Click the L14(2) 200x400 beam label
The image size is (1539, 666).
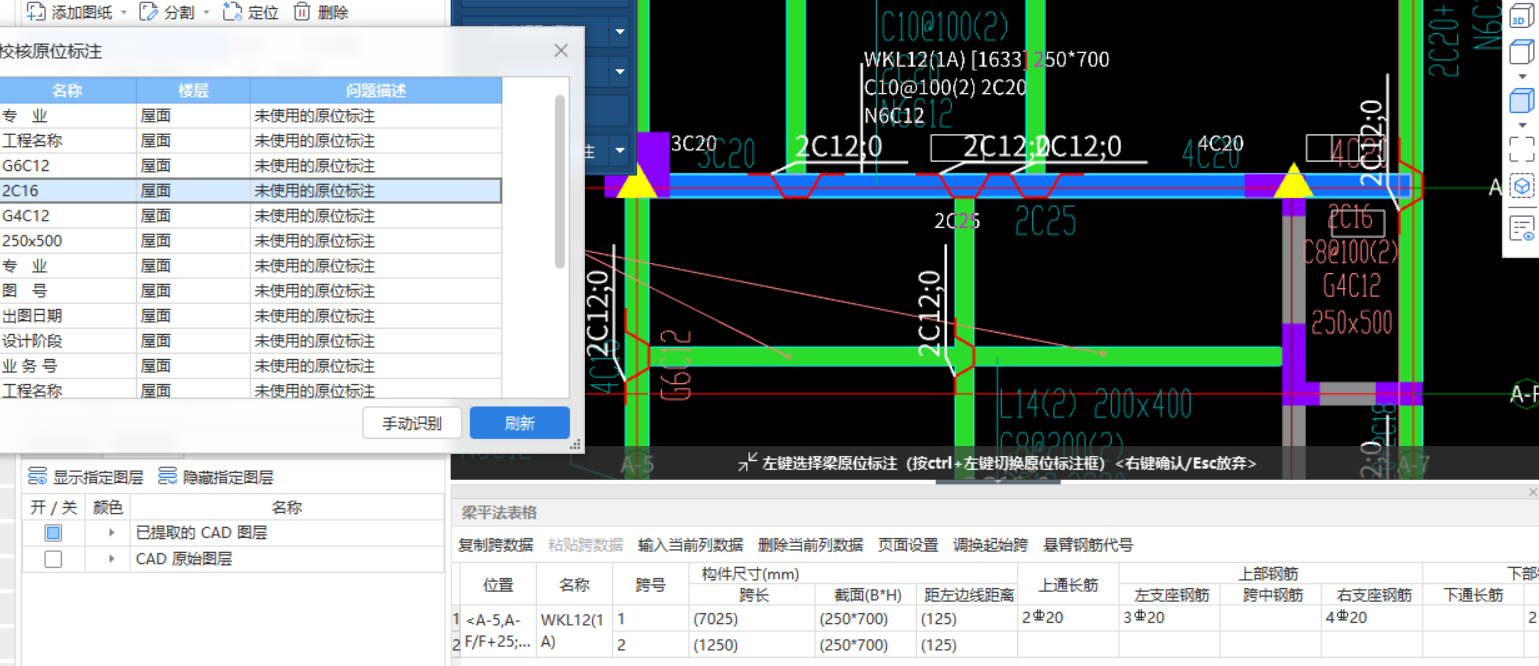coord(1096,404)
